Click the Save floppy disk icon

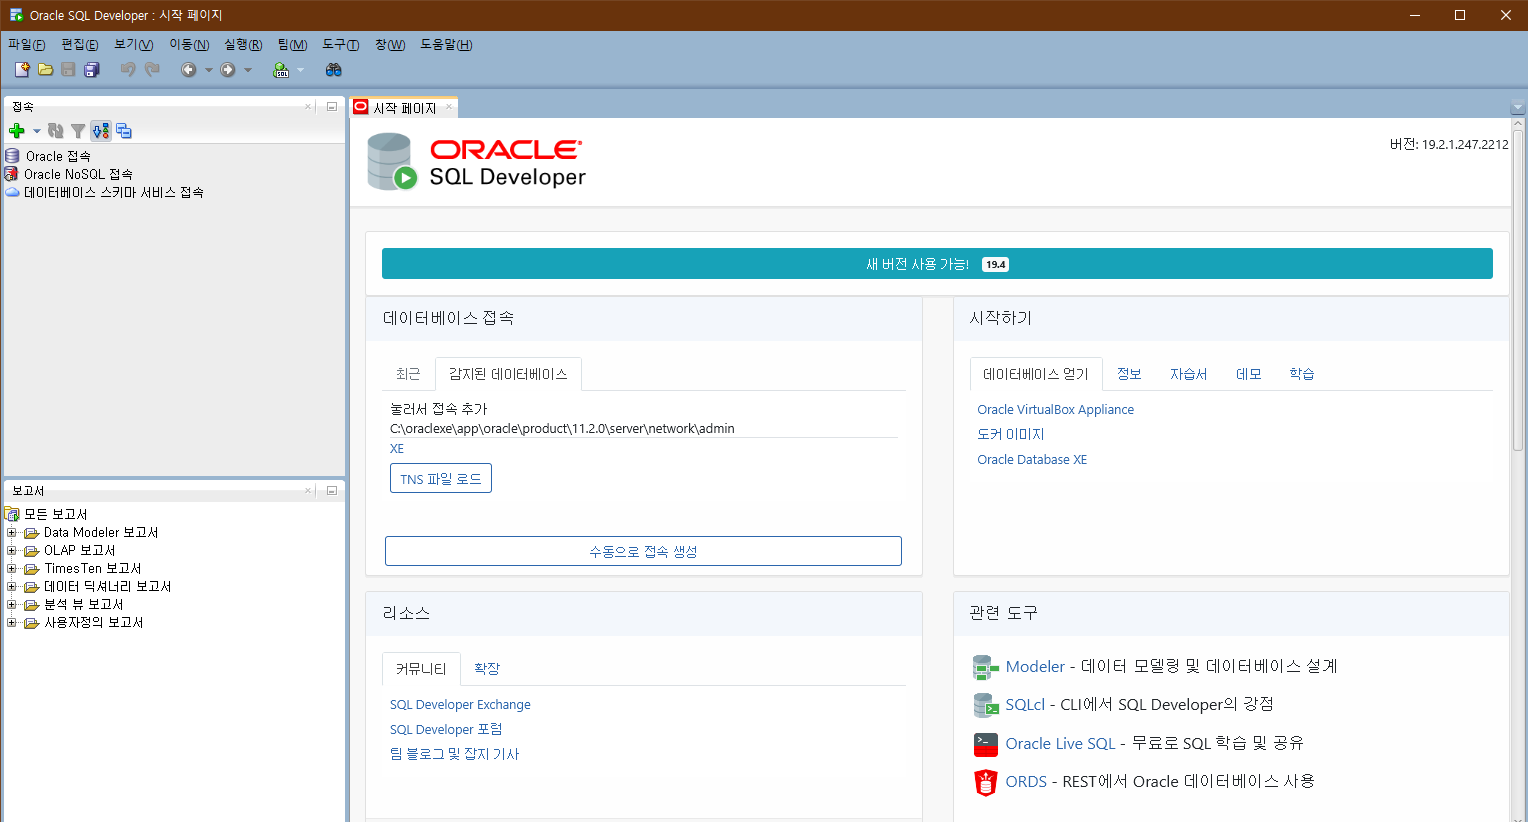tap(68, 69)
